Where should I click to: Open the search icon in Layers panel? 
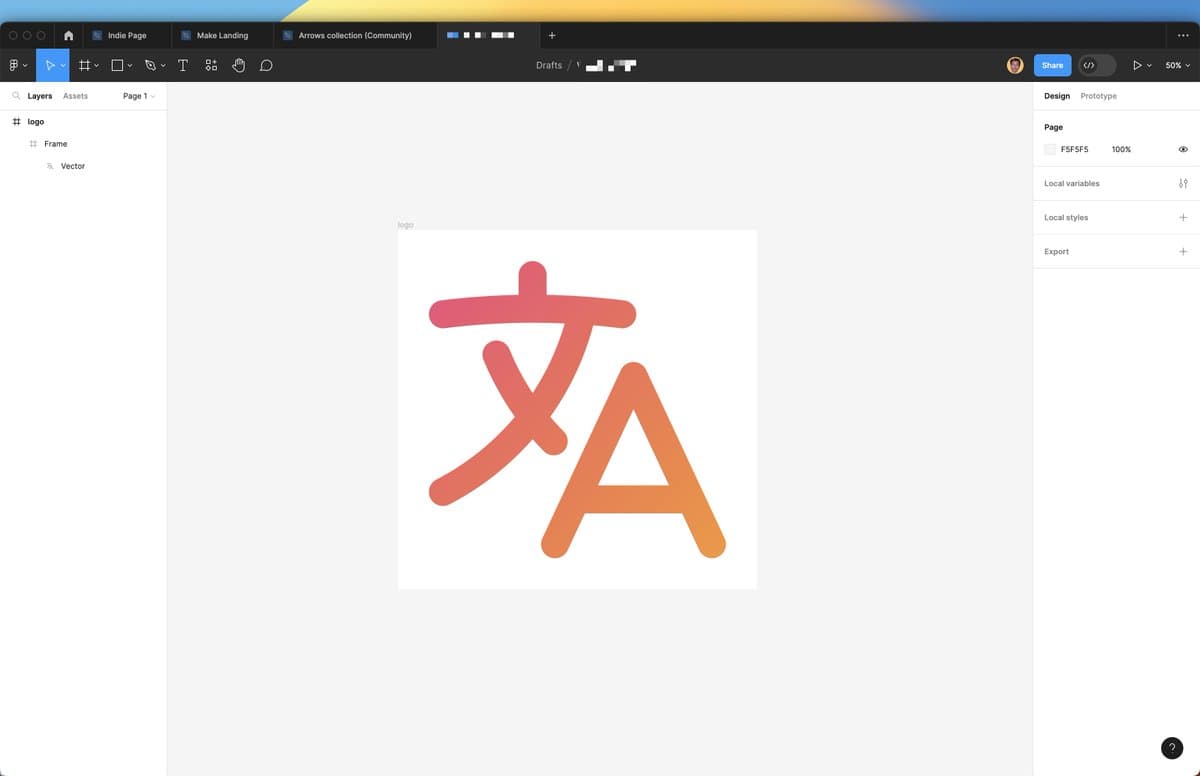(x=16, y=96)
